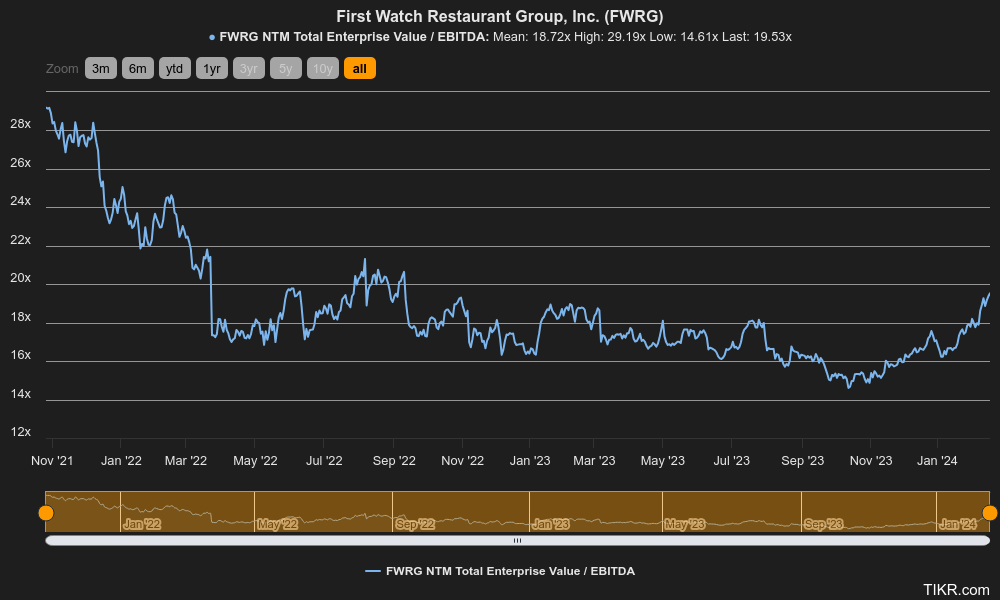Click the Nov '21 axis label
The height and width of the screenshot is (600, 1000).
51,461
